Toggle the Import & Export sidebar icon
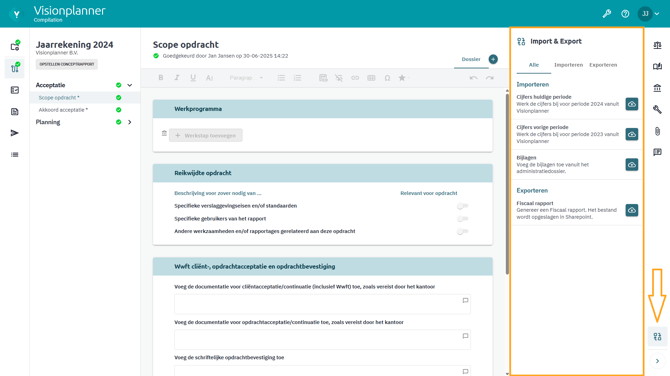This screenshot has height=376, width=670. pyautogui.click(x=657, y=337)
